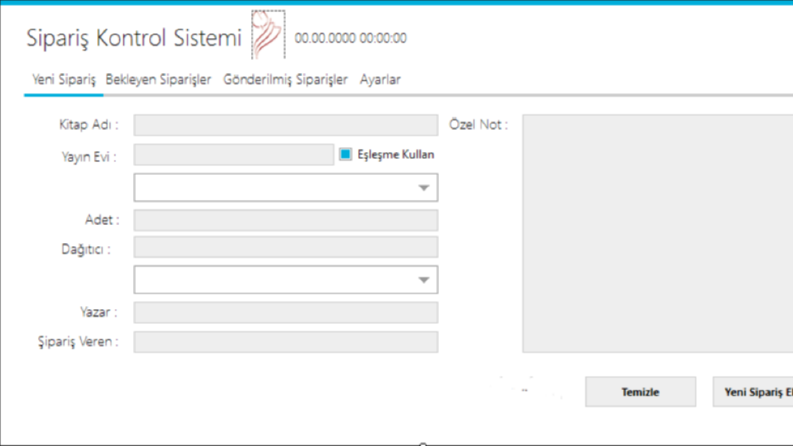Open the Yeni Sipariş tab
This screenshot has height=446, width=793.
tap(64, 79)
